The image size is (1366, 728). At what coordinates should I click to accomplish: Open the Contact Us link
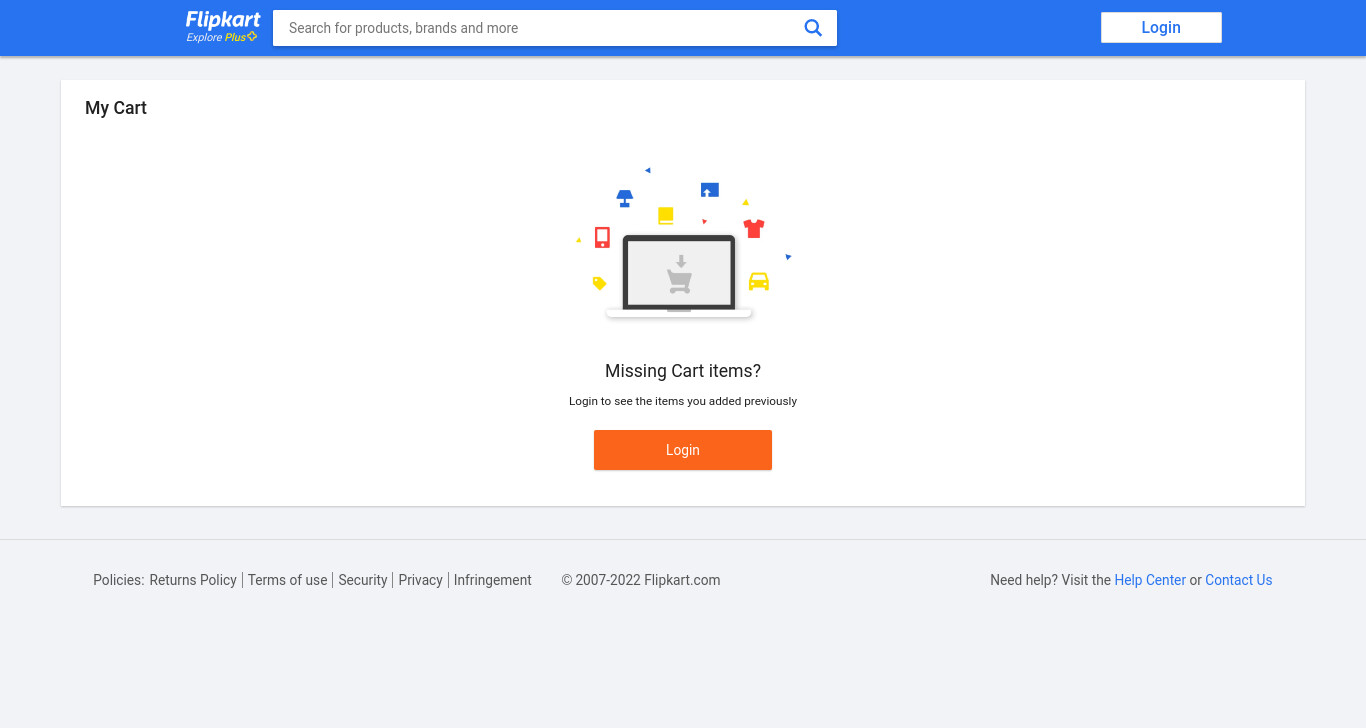(1238, 580)
